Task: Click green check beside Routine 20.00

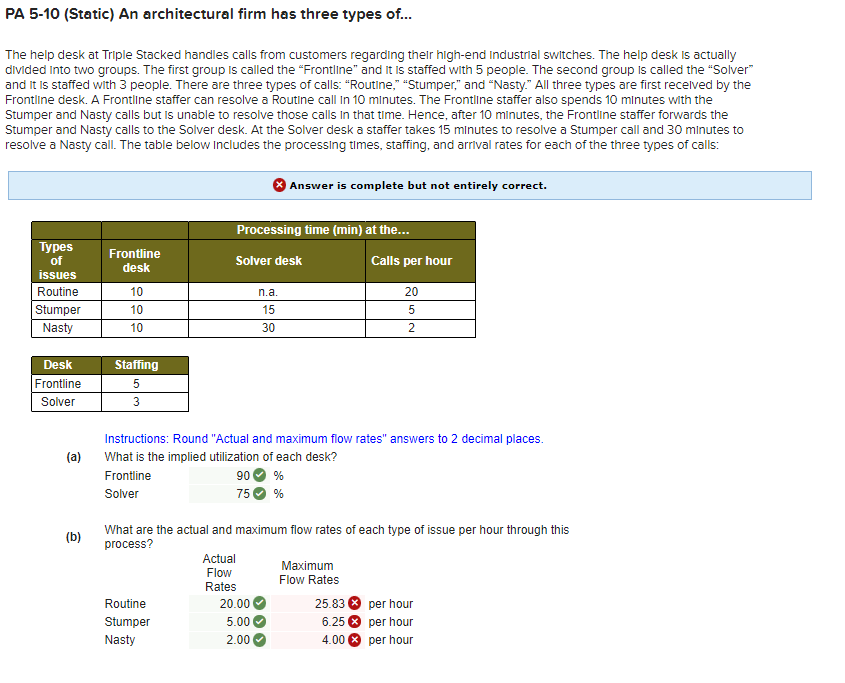Action: 259,603
